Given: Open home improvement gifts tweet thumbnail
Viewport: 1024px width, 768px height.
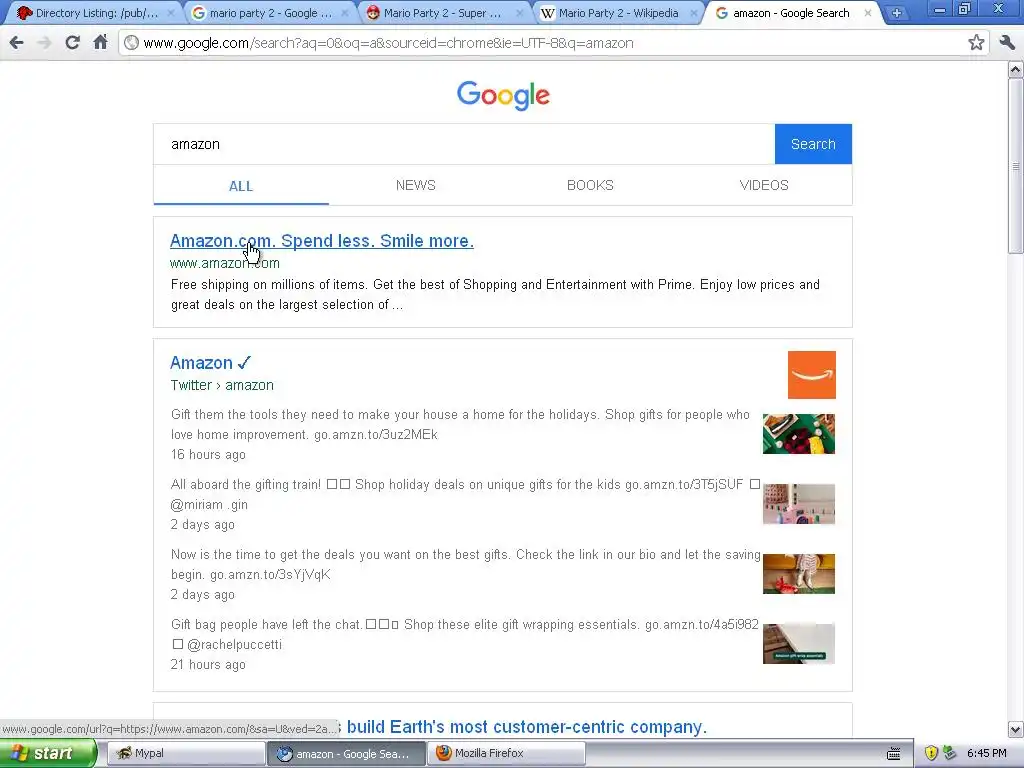Looking at the screenshot, I should (799, 434).
